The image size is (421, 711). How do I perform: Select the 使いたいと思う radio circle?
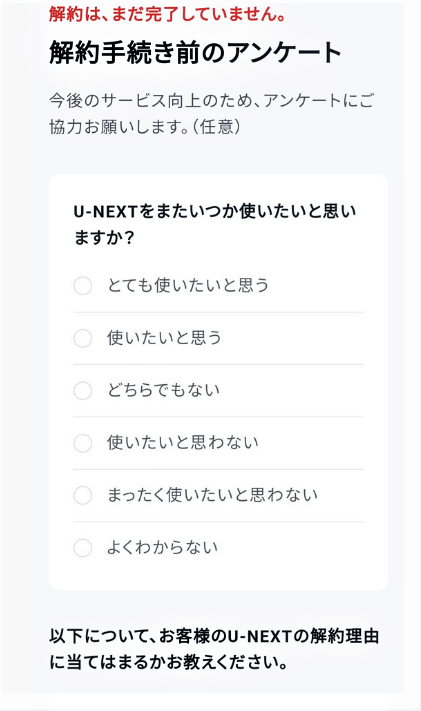tap(83, 338)
